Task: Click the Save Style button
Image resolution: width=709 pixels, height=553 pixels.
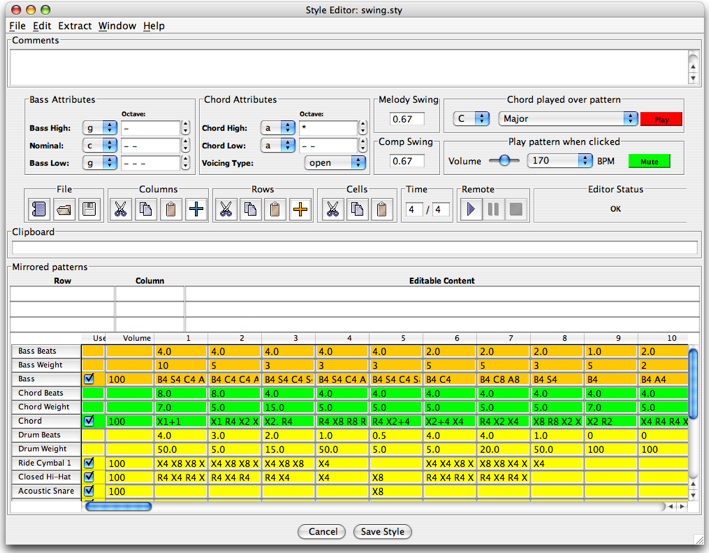Action: 382,532
